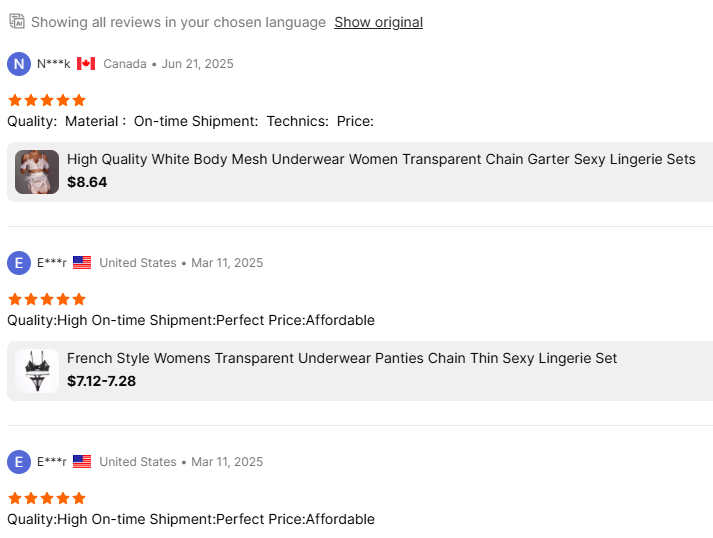Click the Show original link

(378, 22)
